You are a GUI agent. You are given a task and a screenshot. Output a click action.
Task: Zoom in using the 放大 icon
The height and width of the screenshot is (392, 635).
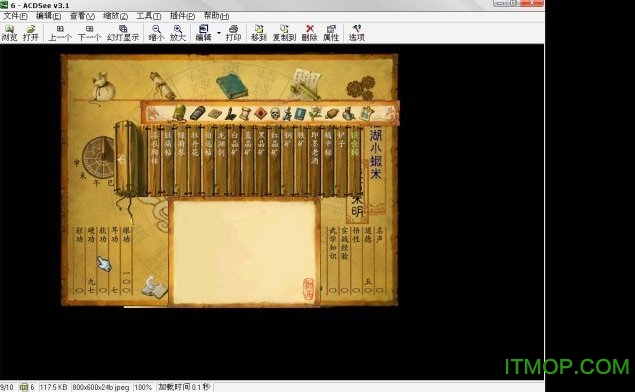pos(177,33)
